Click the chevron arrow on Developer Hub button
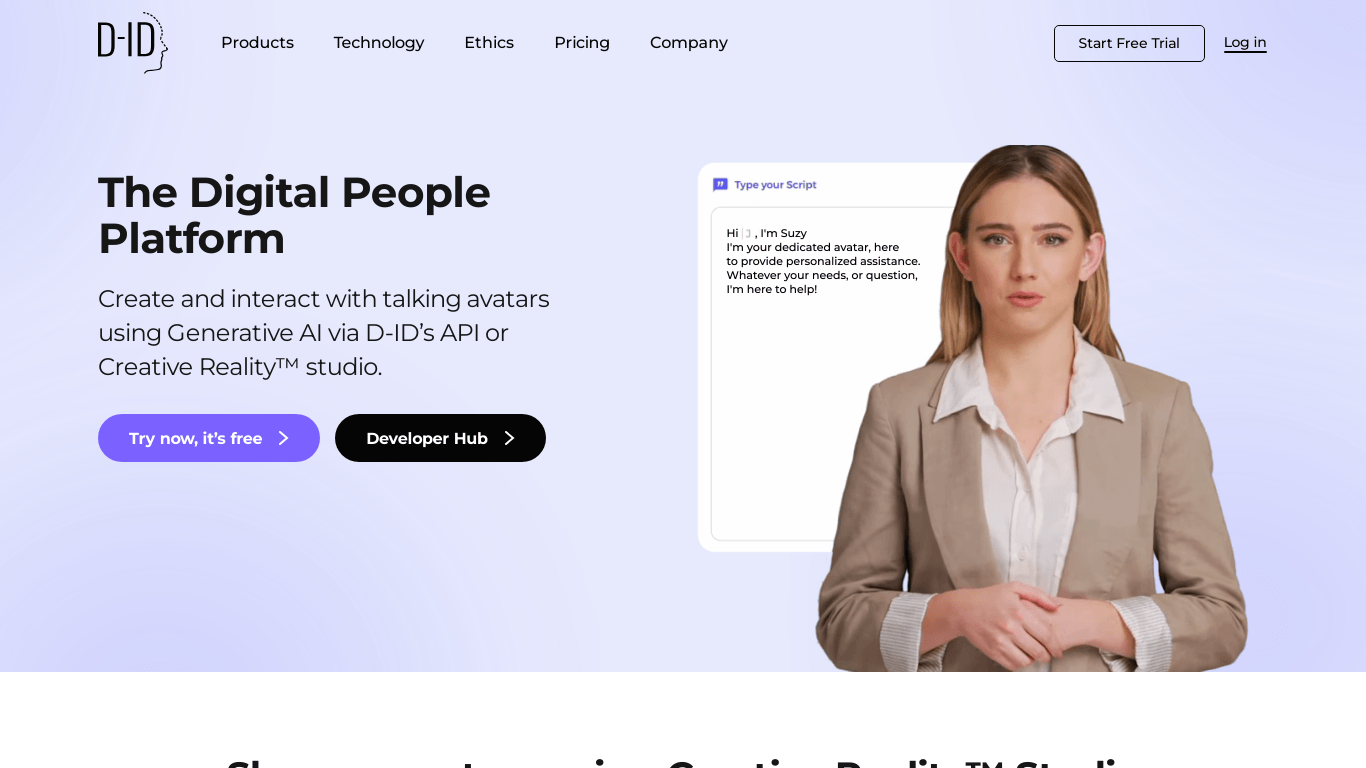 click(509, 438)
